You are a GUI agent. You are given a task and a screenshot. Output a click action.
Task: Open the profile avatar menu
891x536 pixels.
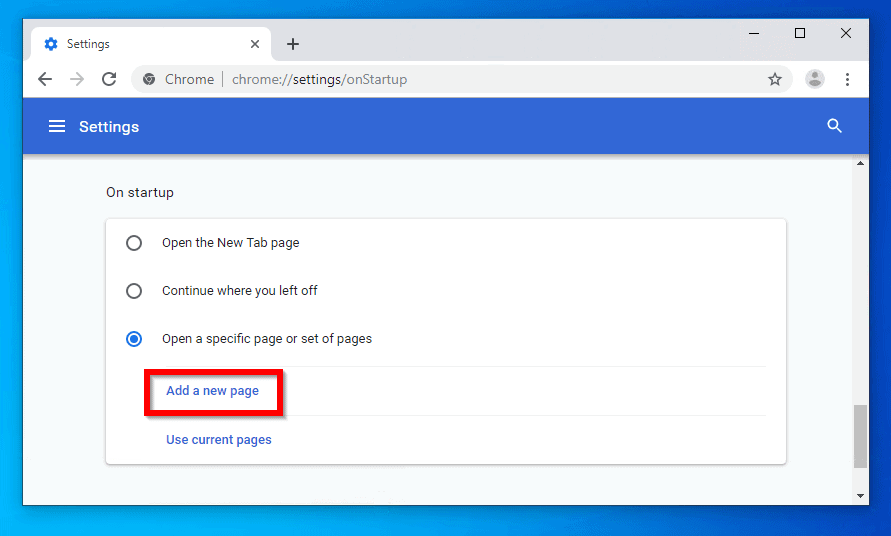[814, 79]
